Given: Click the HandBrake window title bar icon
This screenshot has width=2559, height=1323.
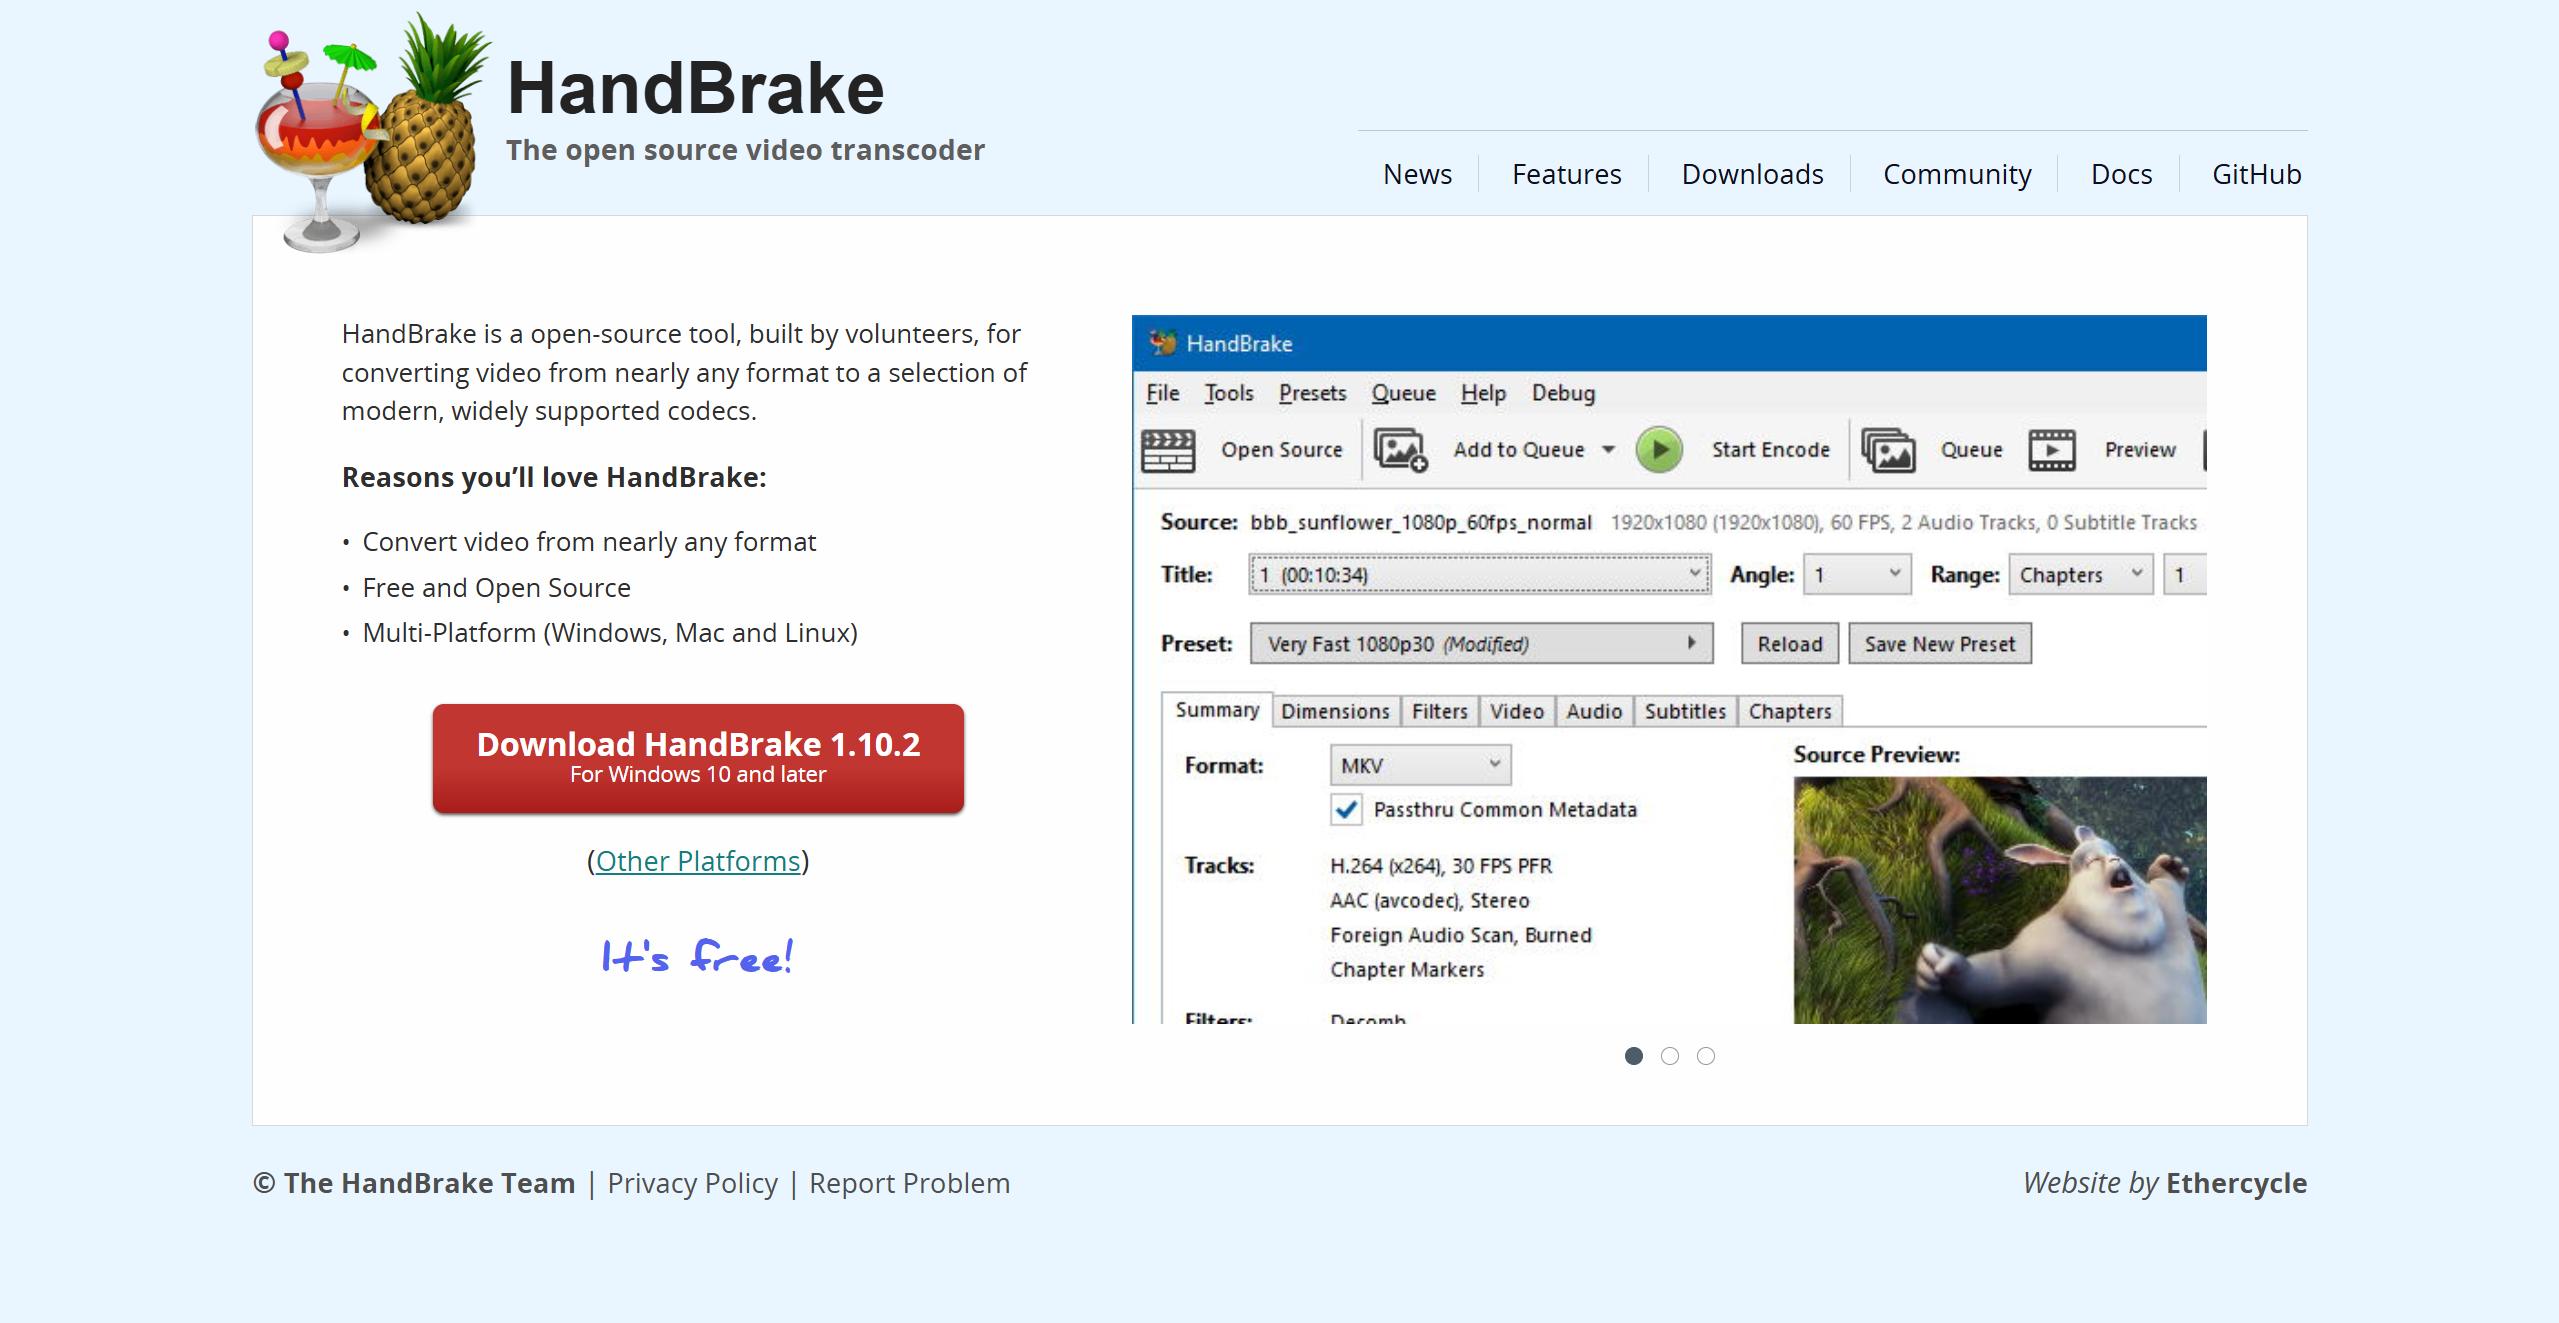Looking at the screenshot, I should click(1160, 343).
